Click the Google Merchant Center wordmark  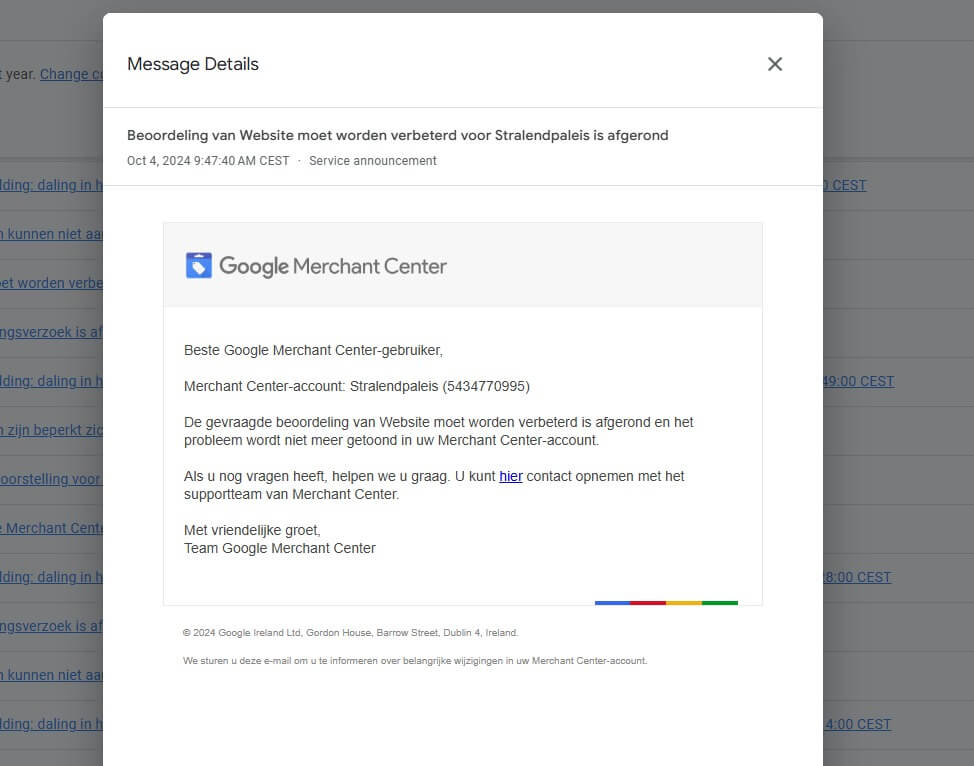coord(333,267)
